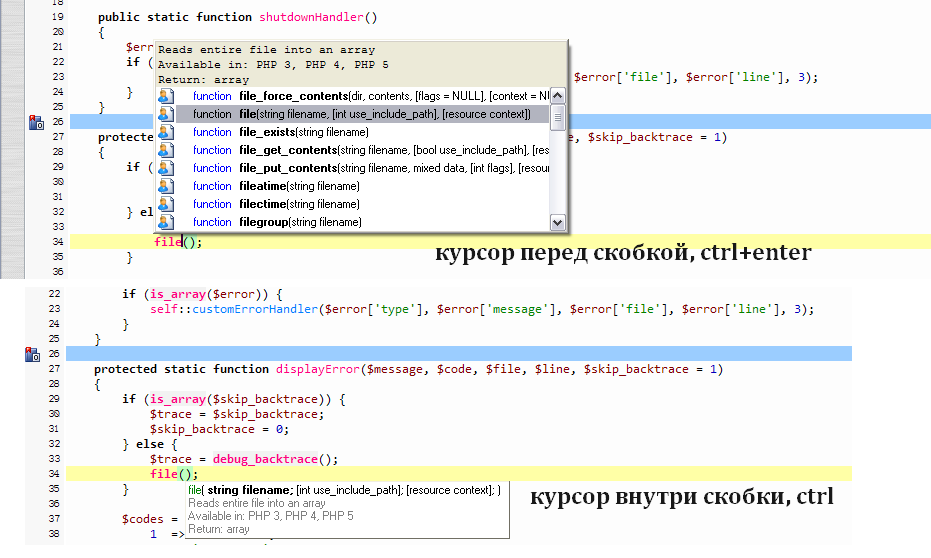Image resolution: width=931 pixels, height=558 pixels.
Task: Click bookmark icon on line 26 in bottom editor
Action: coord(33,354)
